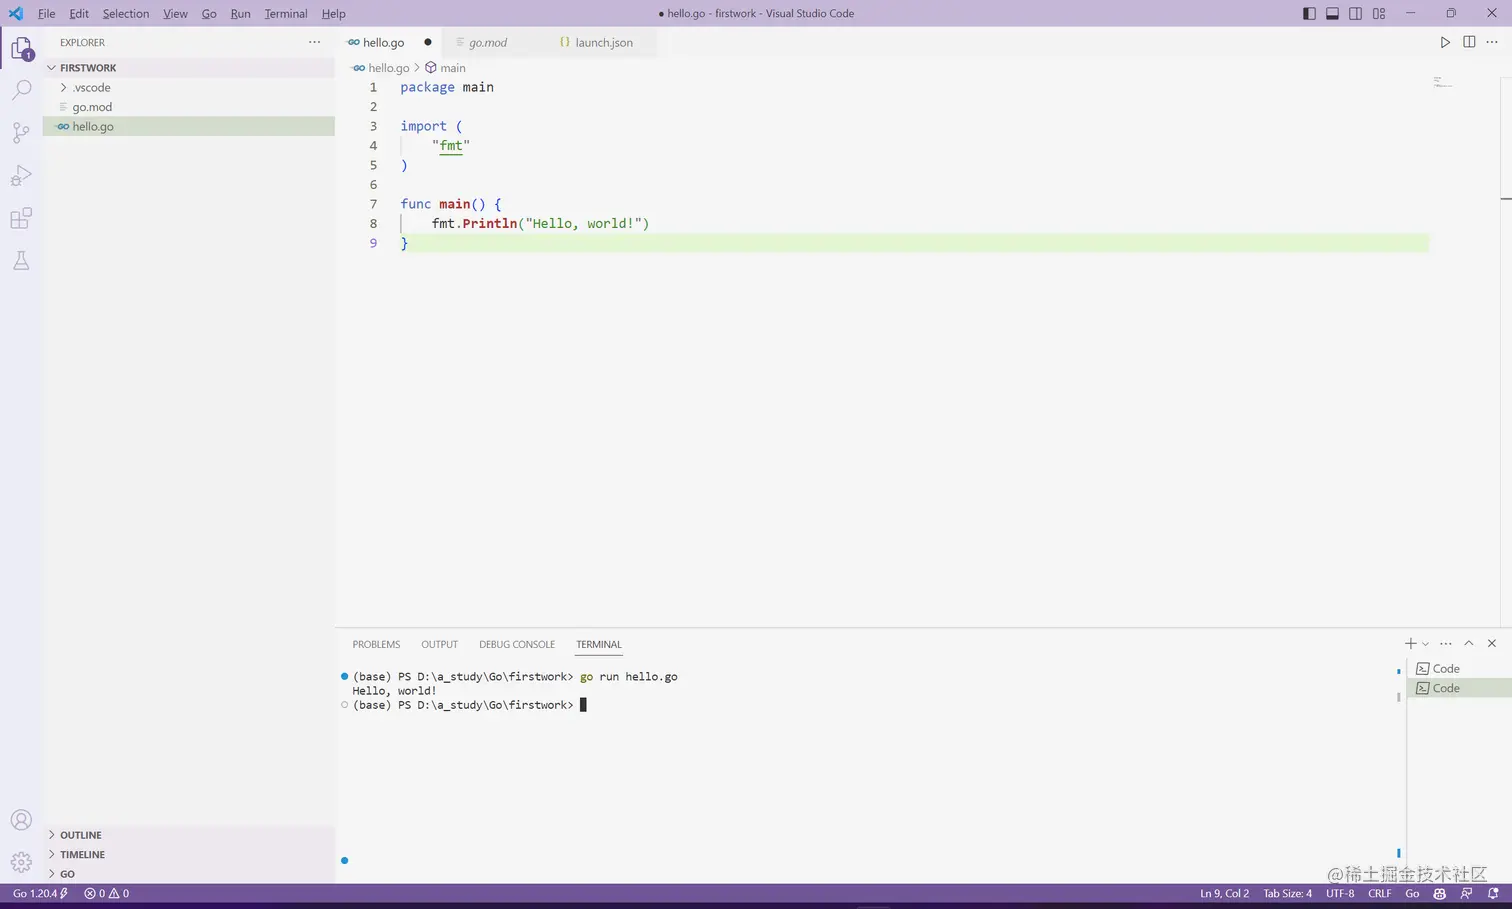The image size is (1512, 909).
Task: Select hello.go in the explorer tree
Action: (188, 126)
